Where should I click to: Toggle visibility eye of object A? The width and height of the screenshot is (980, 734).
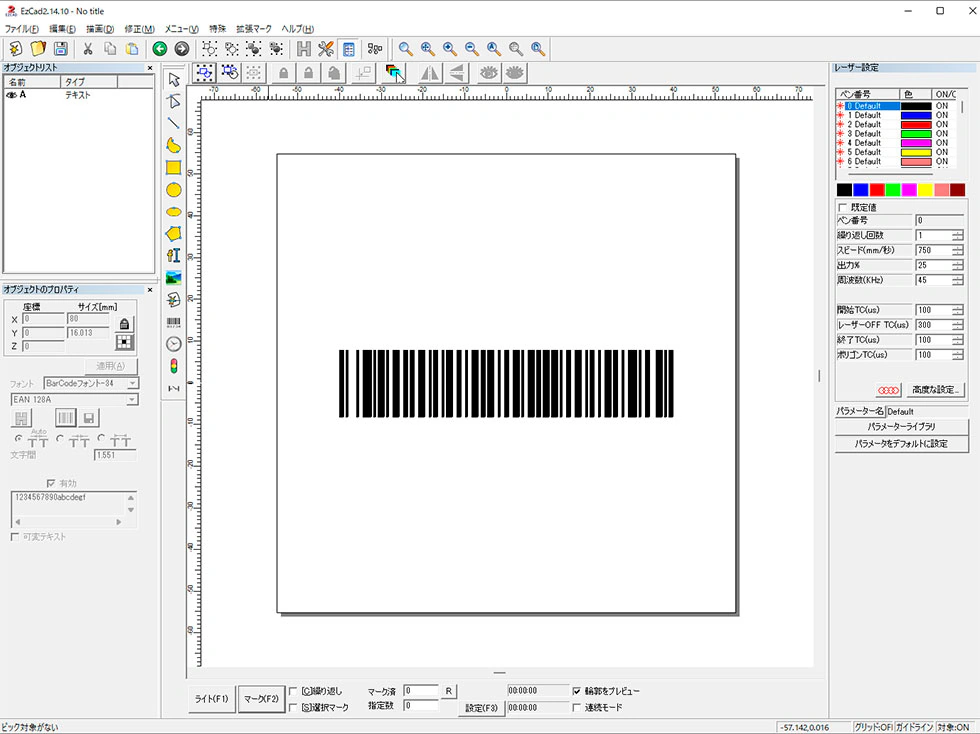(x=11, y=95)
